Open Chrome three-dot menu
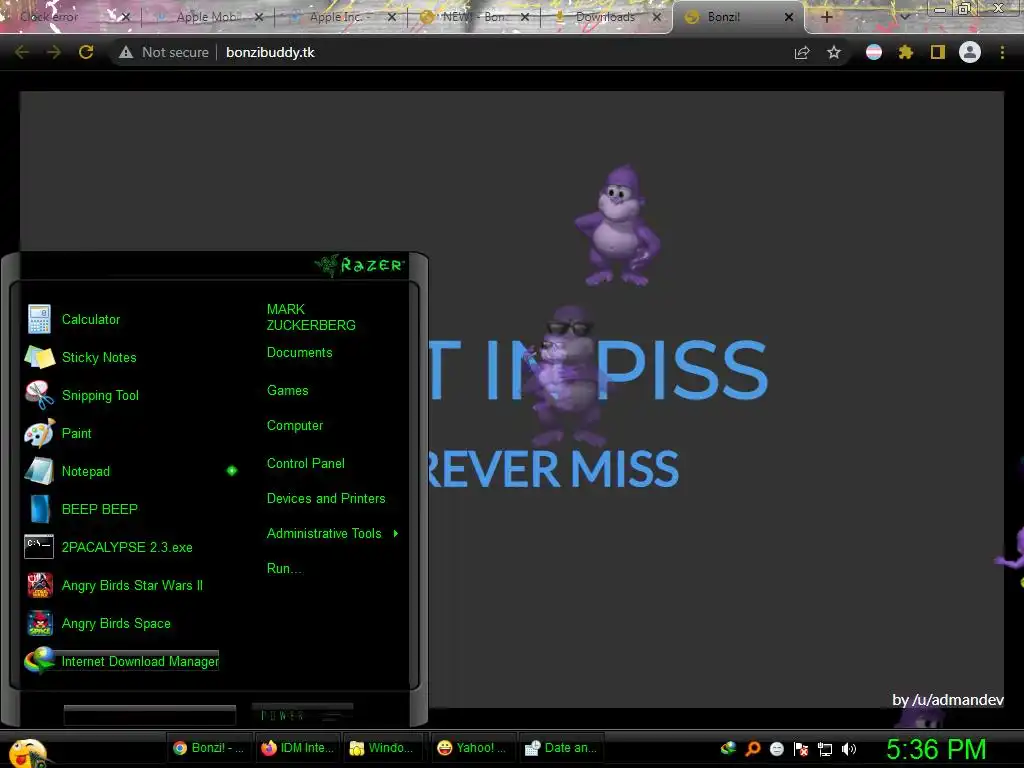The height and width of the screenshot is (768, 1024). tap(1002, 52)
